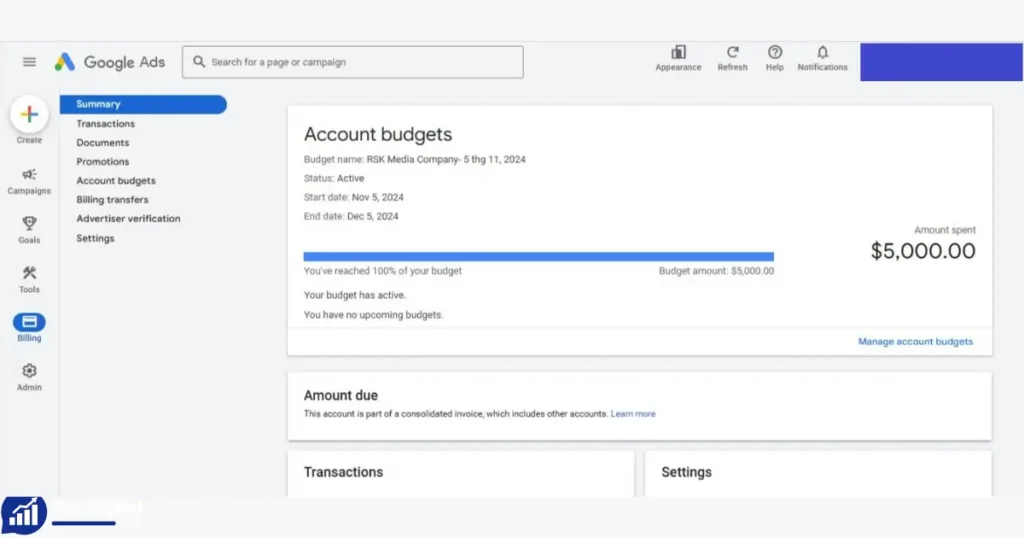Viewport: 1024px width, 538px height.
Task: Click Budget name RSK Media Company text
Action: click(415, 159)
